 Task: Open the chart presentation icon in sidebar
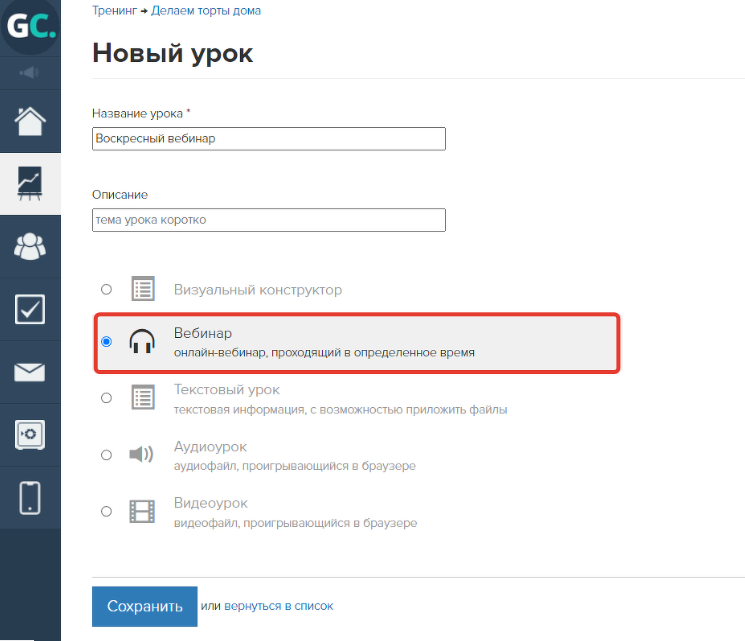[x=30, y=182]
